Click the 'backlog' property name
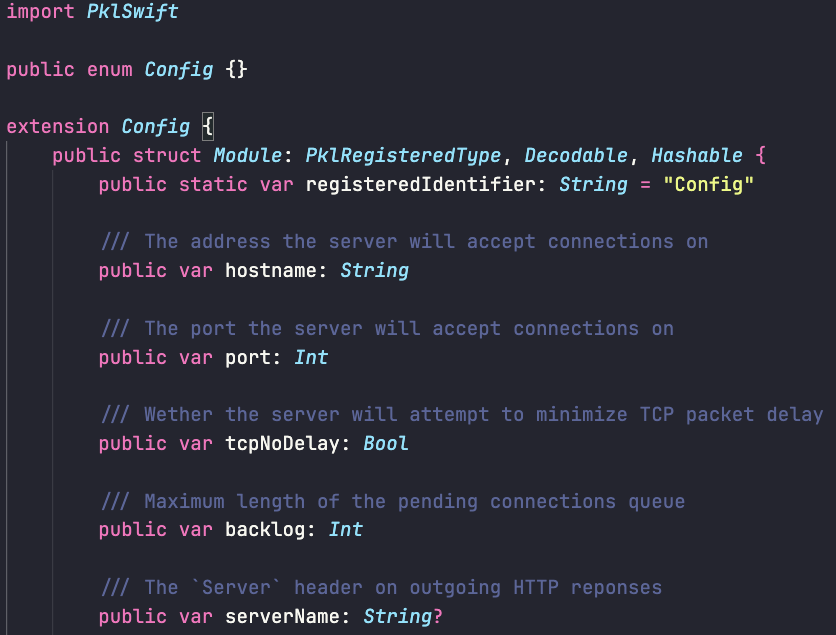The height and width of the screenshot is (635, 836). coord(265,530)
